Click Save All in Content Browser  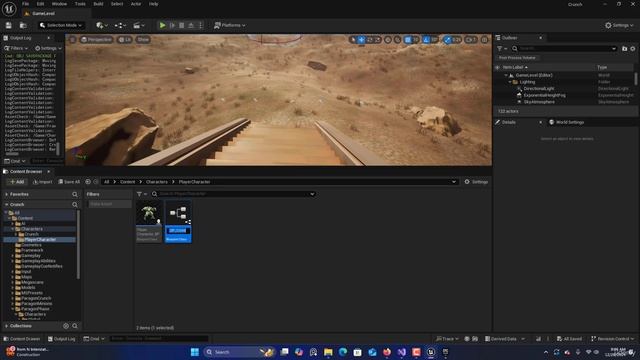coord(69,182)
